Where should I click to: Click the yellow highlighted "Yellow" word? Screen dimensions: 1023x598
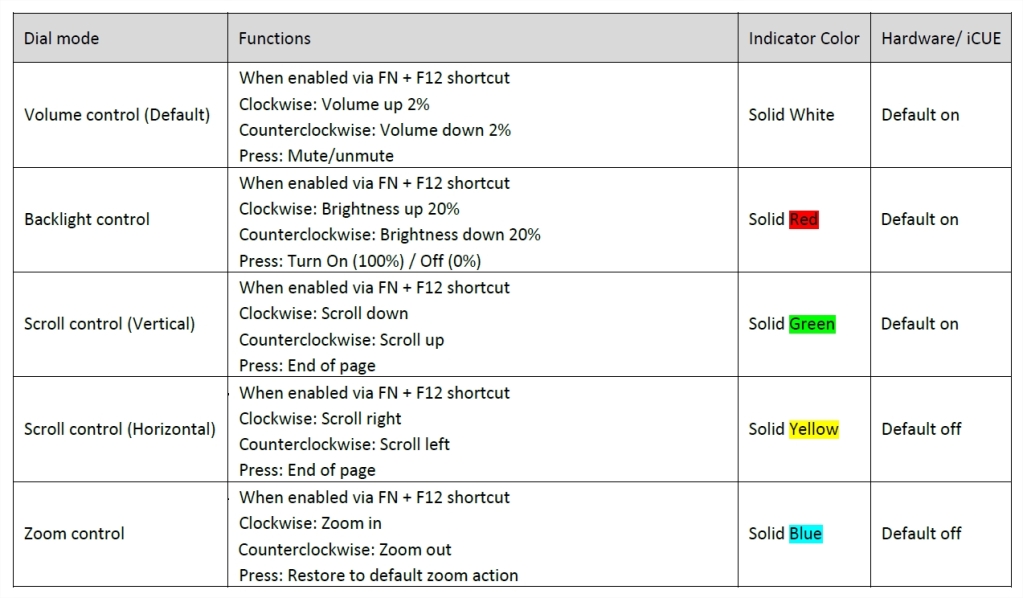click(813, 429)
